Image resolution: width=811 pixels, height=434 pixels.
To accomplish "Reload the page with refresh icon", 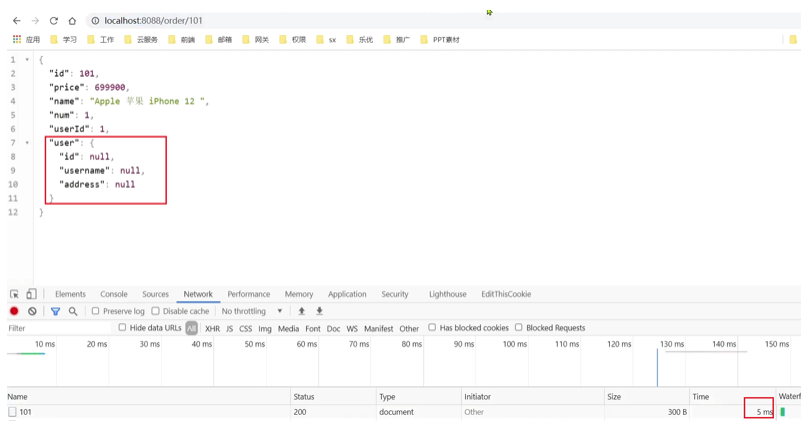I will pyautogui.click(x=54, y=21).
